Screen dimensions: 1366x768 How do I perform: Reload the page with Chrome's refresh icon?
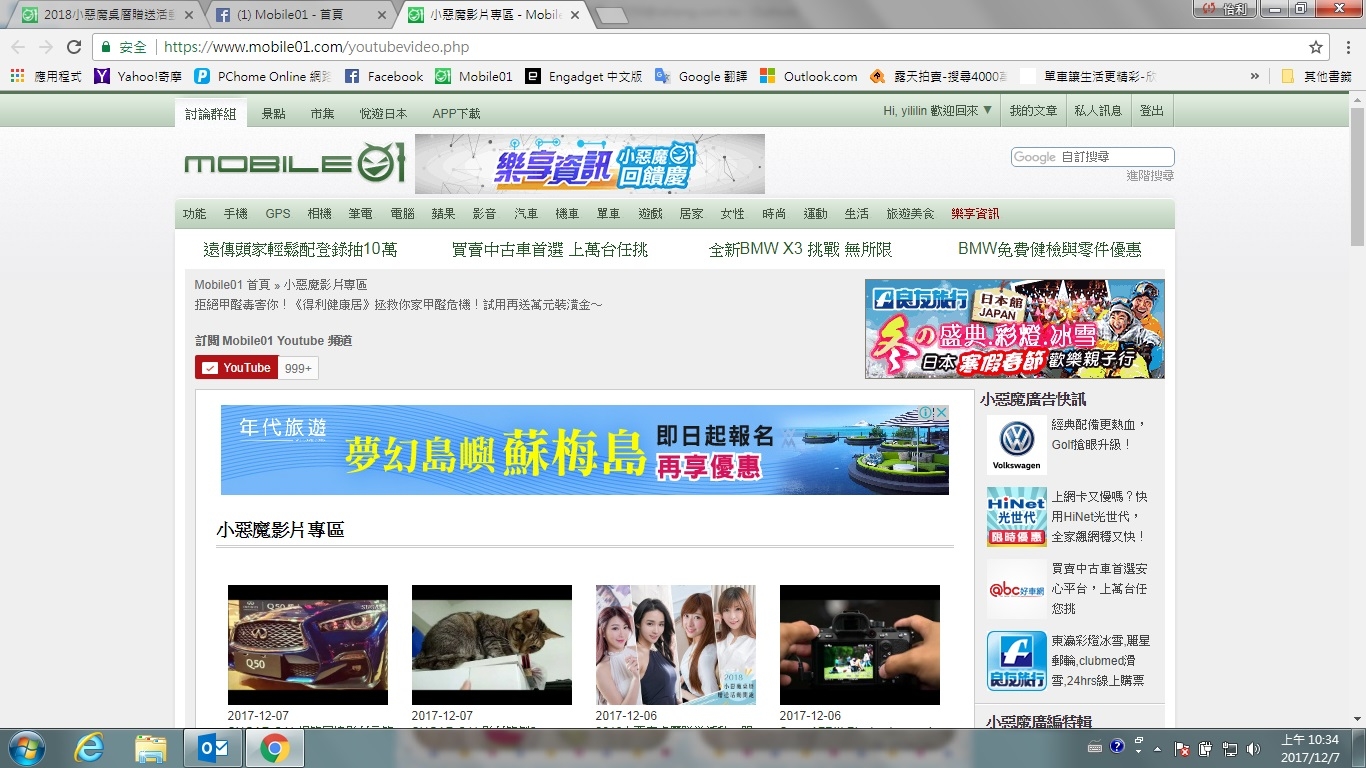[x=74, y=47]
